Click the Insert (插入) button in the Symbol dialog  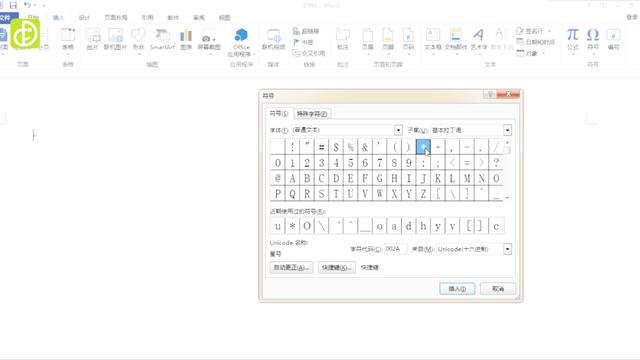[457, 289]
